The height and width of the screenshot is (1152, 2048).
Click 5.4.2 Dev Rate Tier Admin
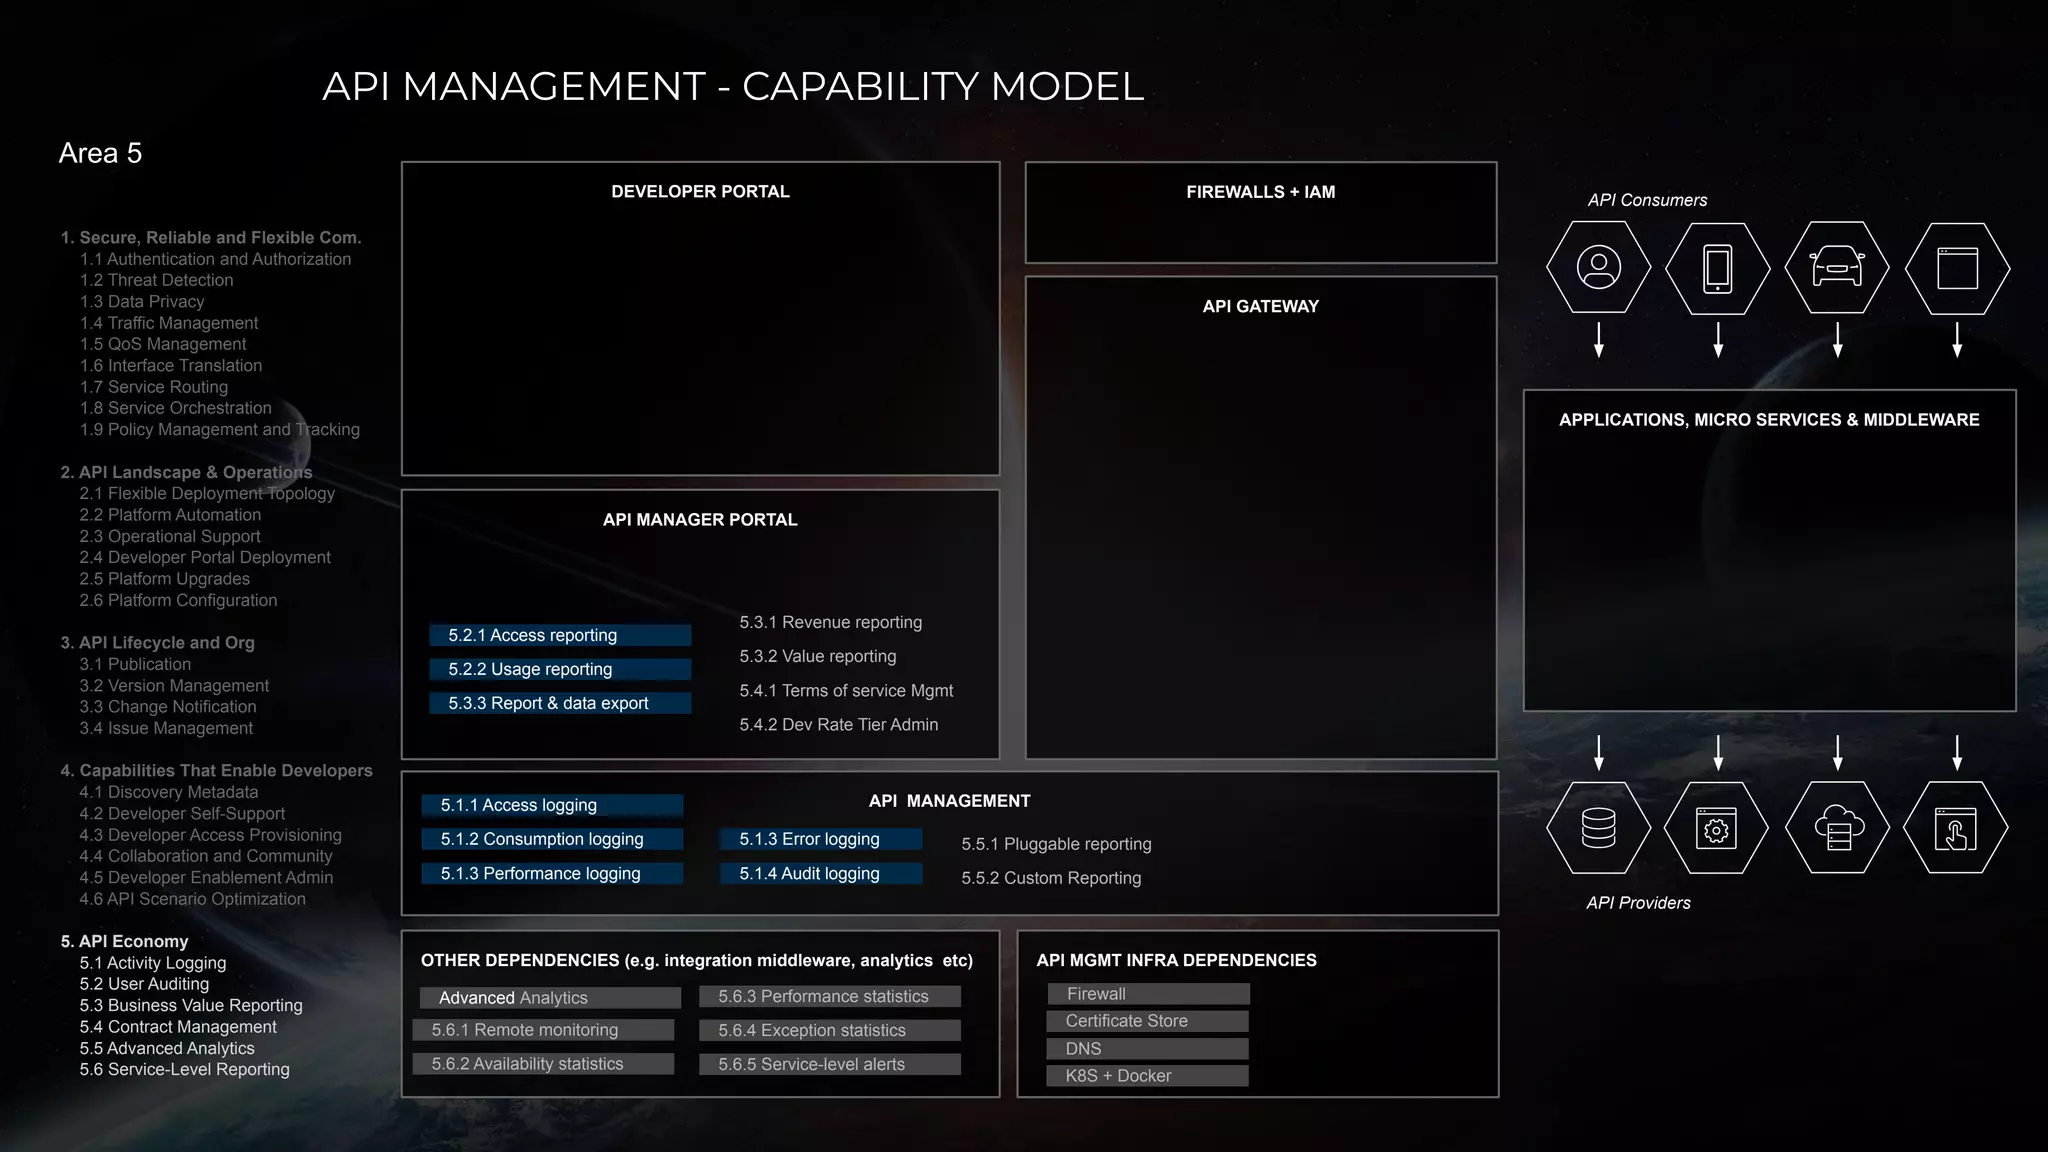838,724
